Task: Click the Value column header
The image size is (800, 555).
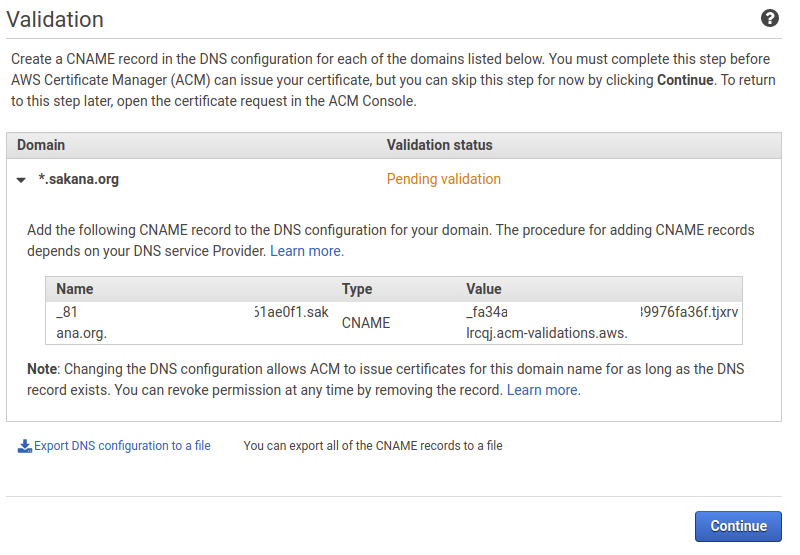Action: pos(483,289)
